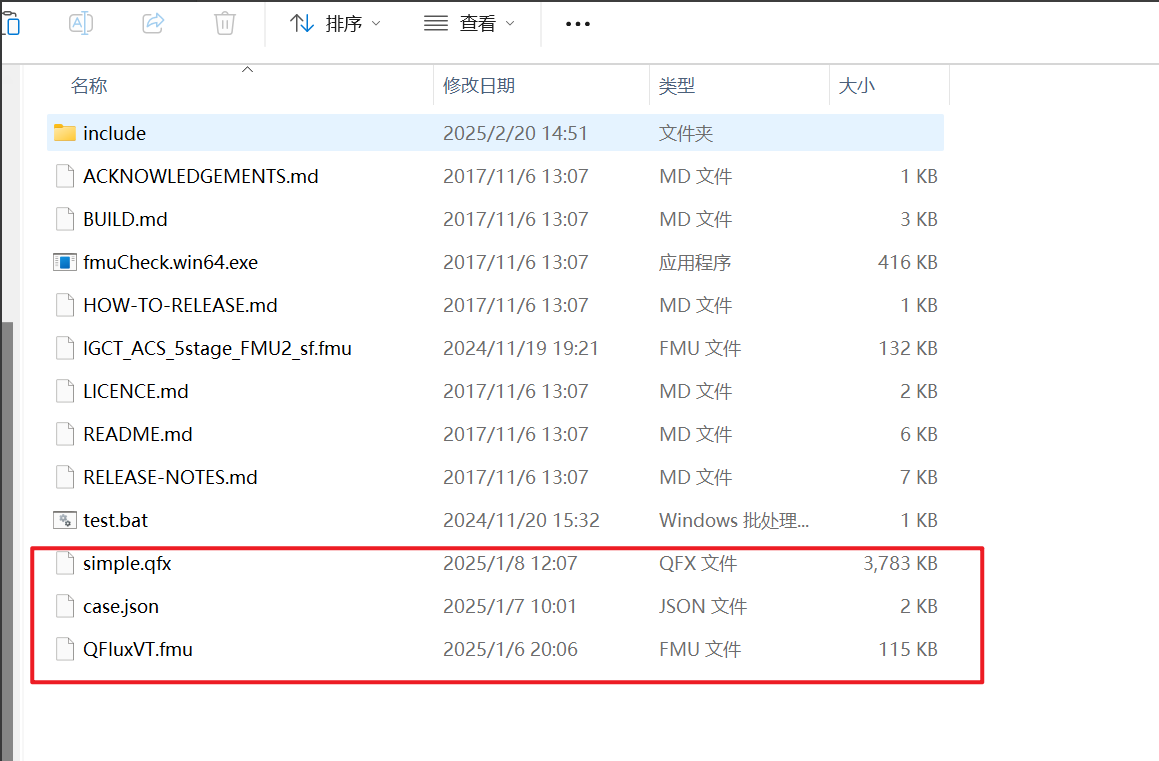Click the 416 KB size cell
The width and height of the screenshot is (1159, 761).
point(908,262)
